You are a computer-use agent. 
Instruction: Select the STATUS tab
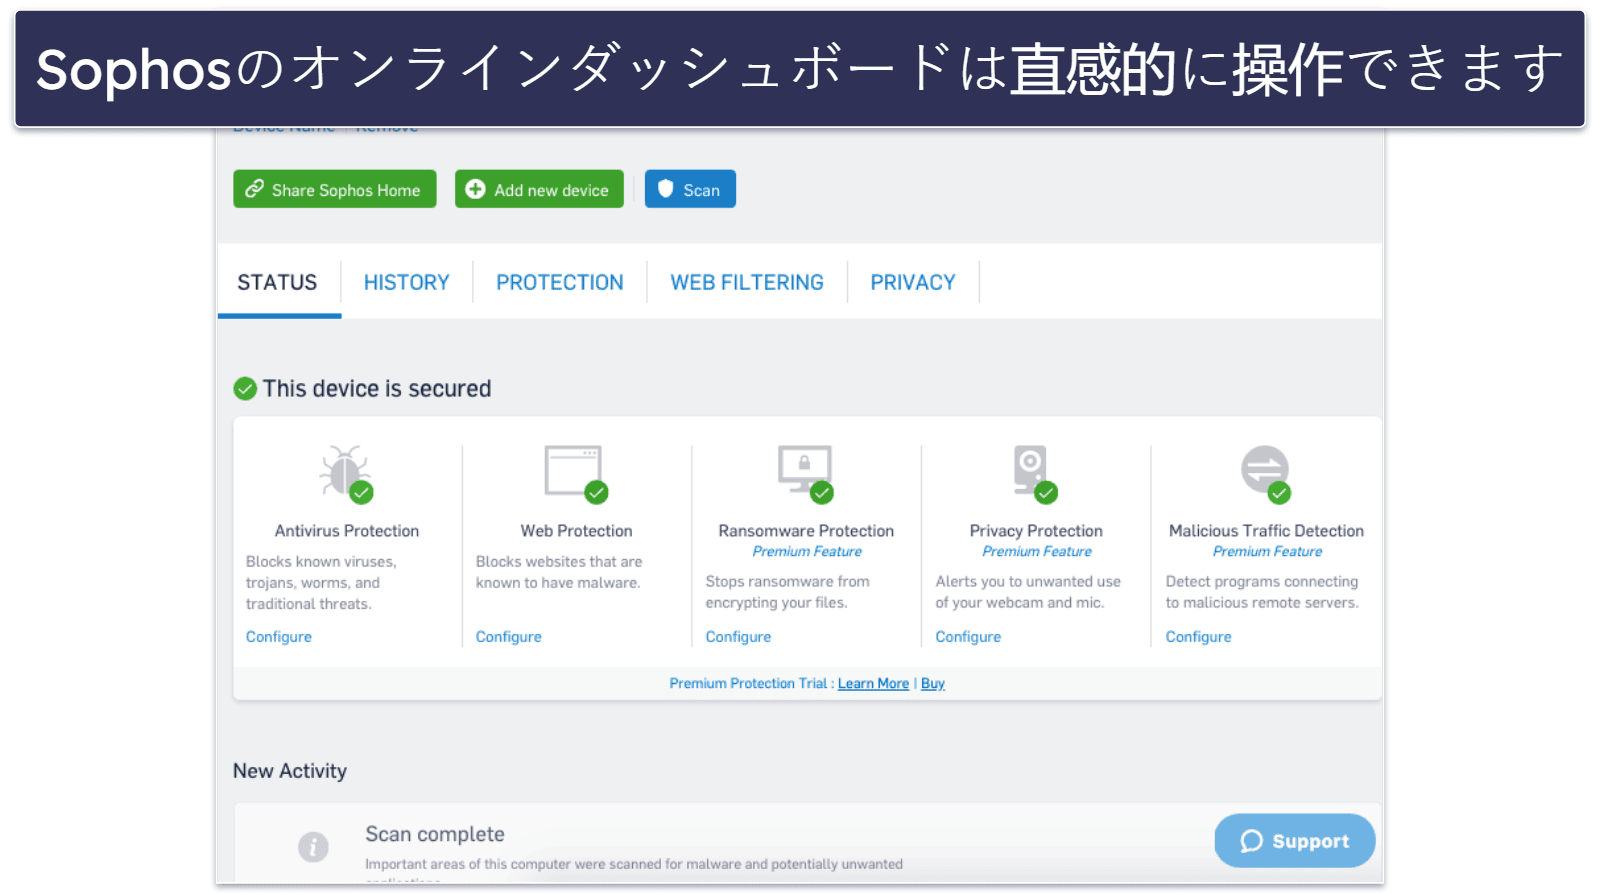click(x=278, y=283)
